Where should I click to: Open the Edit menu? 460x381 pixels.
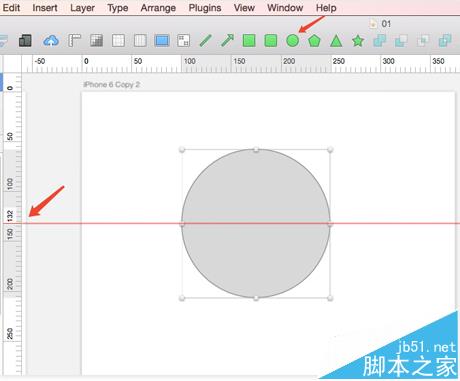pyautogui.click(x=11, y=7)
